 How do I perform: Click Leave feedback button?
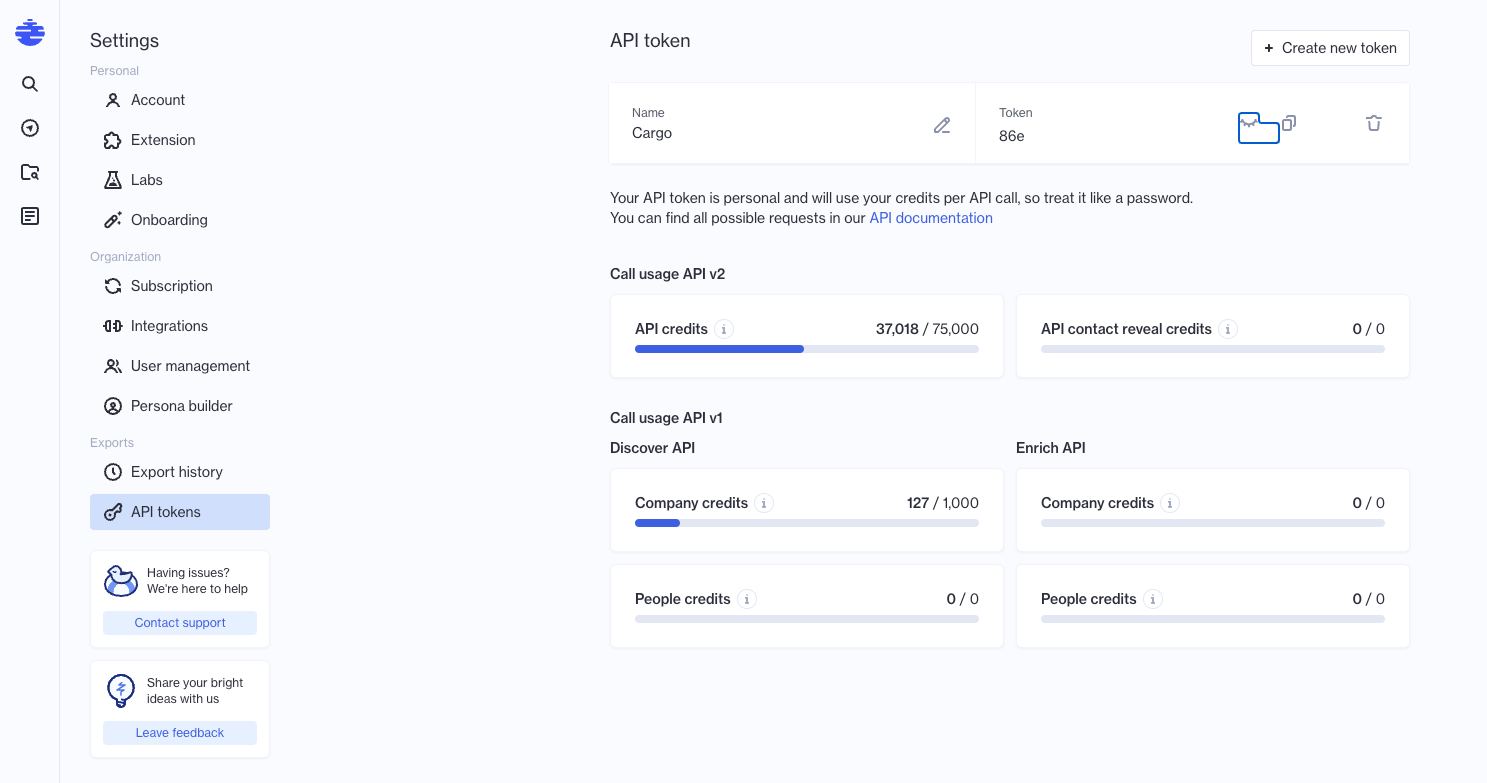[x=180, y=733]
